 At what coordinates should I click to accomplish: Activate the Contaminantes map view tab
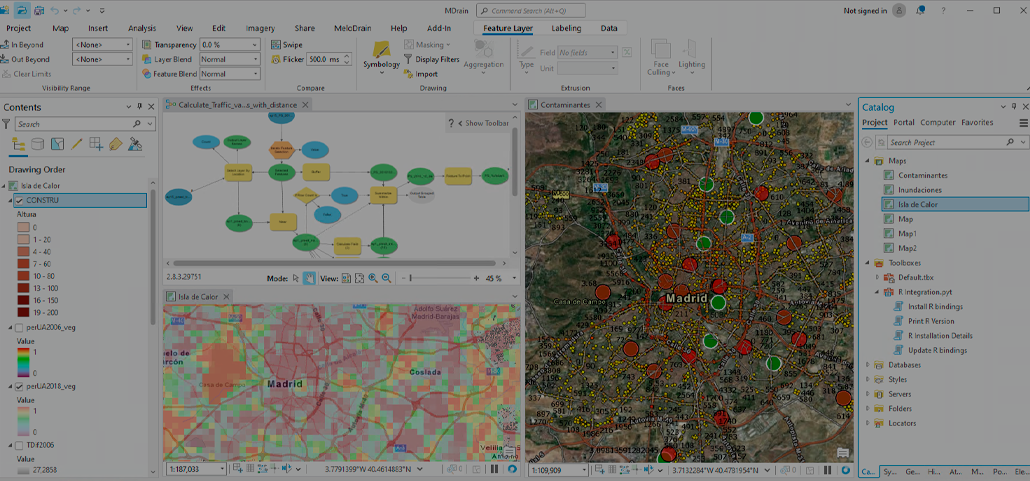pos(564,104)
